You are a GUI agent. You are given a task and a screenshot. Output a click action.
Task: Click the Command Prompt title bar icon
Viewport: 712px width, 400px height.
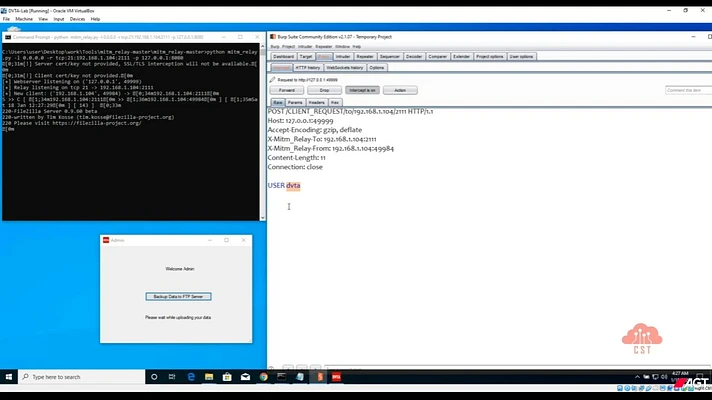tap(8, 37)
